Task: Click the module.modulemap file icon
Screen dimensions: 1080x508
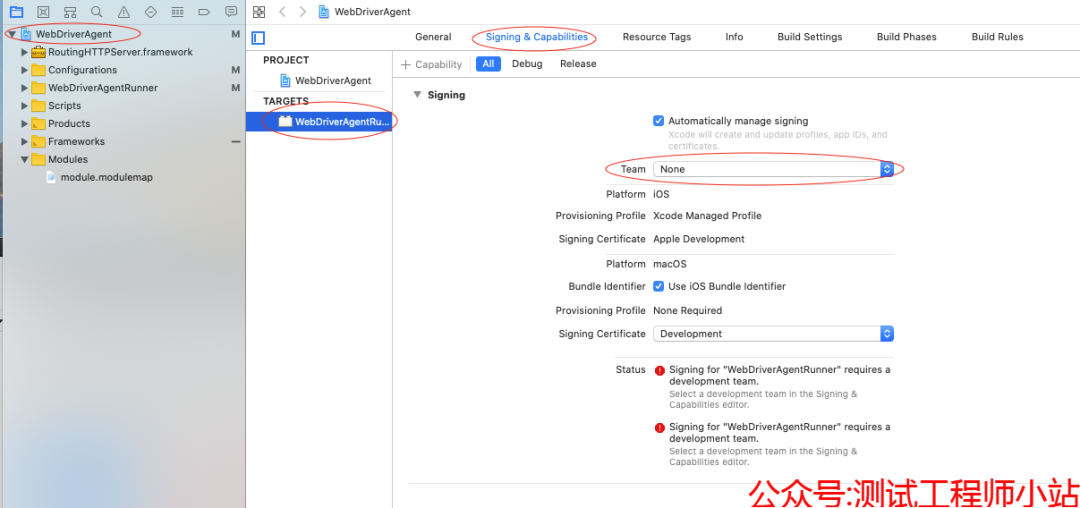Action: pyautogui.click(x=51, y=178)
